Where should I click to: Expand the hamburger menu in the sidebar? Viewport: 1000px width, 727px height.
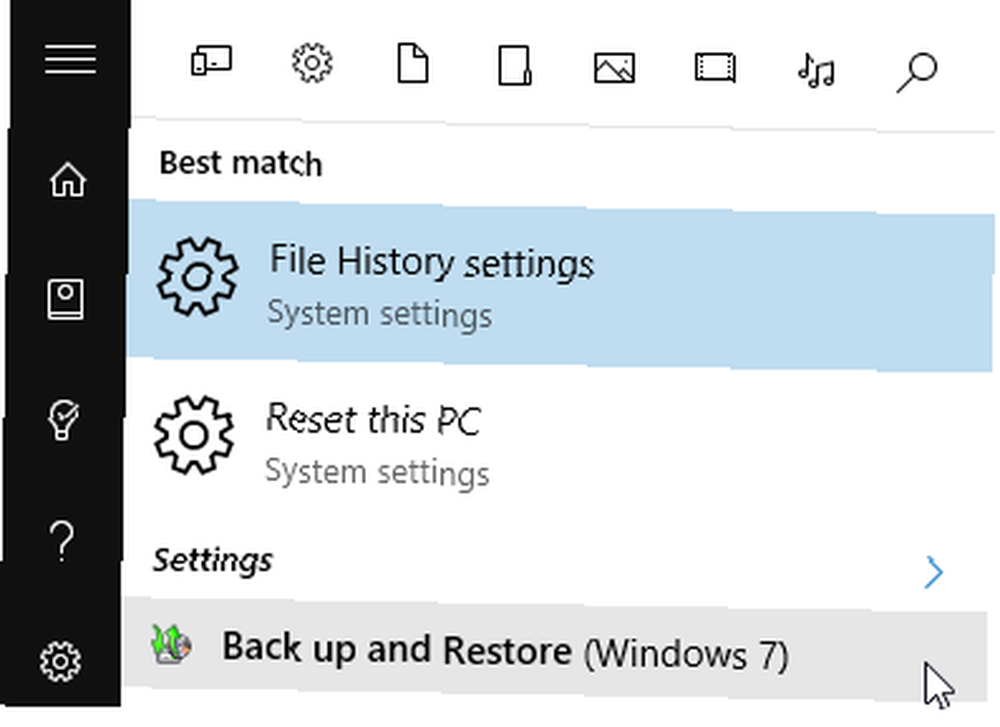[70, 59]
